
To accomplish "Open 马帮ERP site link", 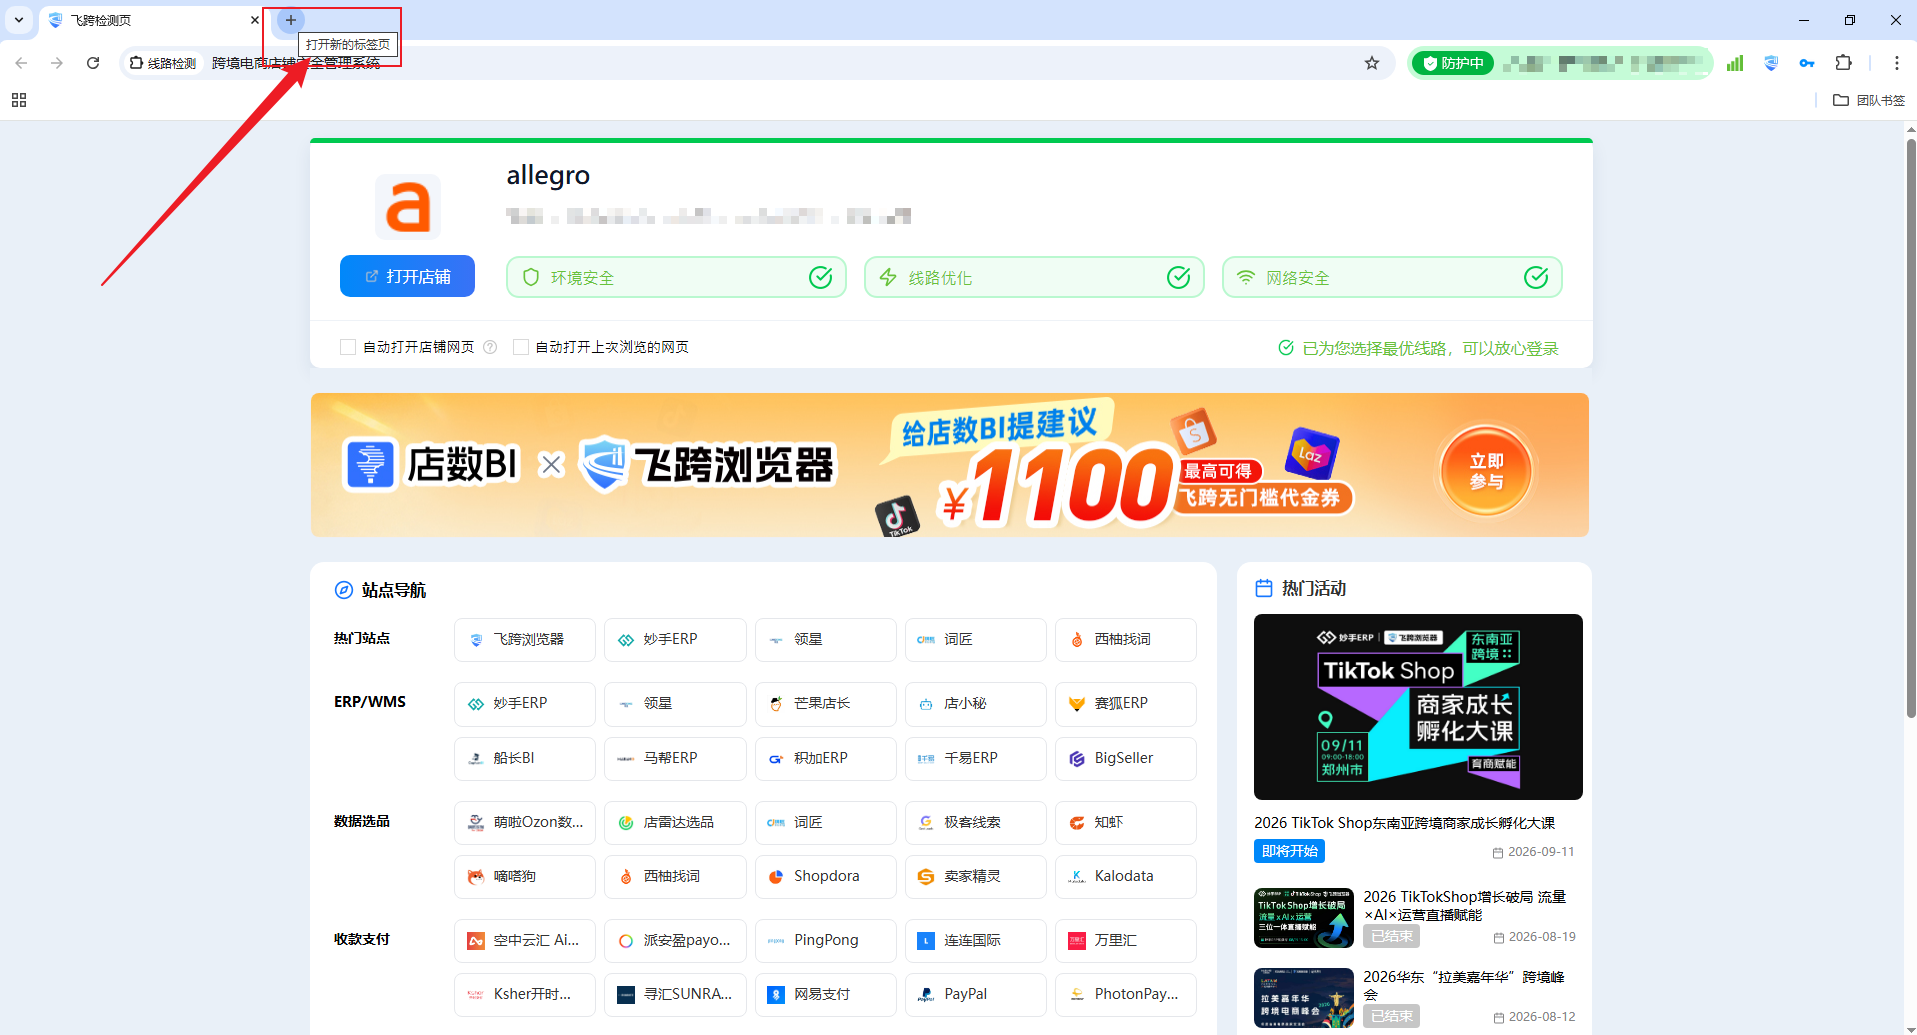I will click(x=675, y=758).
